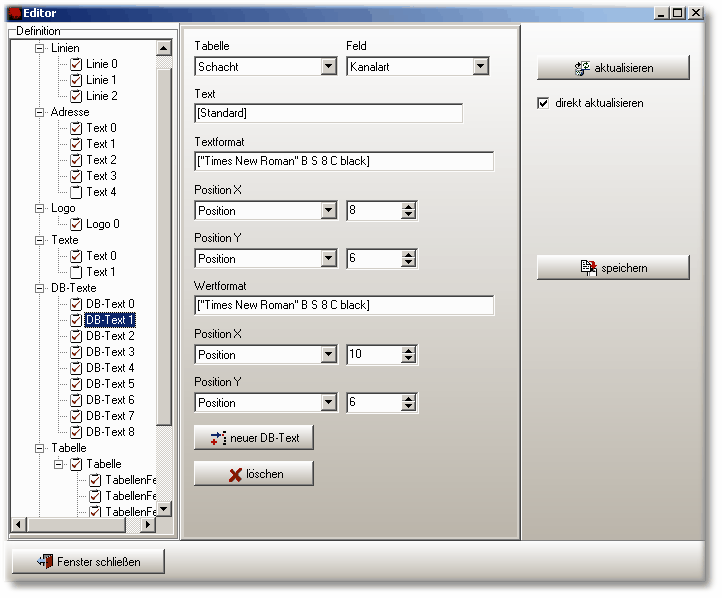
Task: Open the Wertformat Position Y dropdown
Action: coord(328,403)
